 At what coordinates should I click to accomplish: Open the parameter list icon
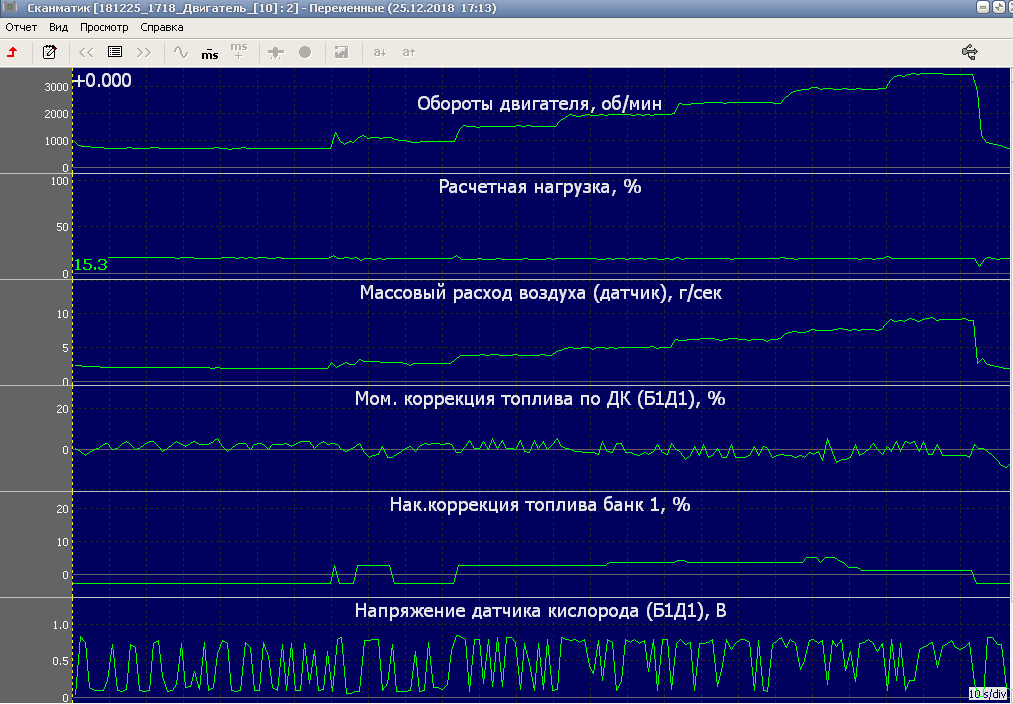[x=115, y=52]
